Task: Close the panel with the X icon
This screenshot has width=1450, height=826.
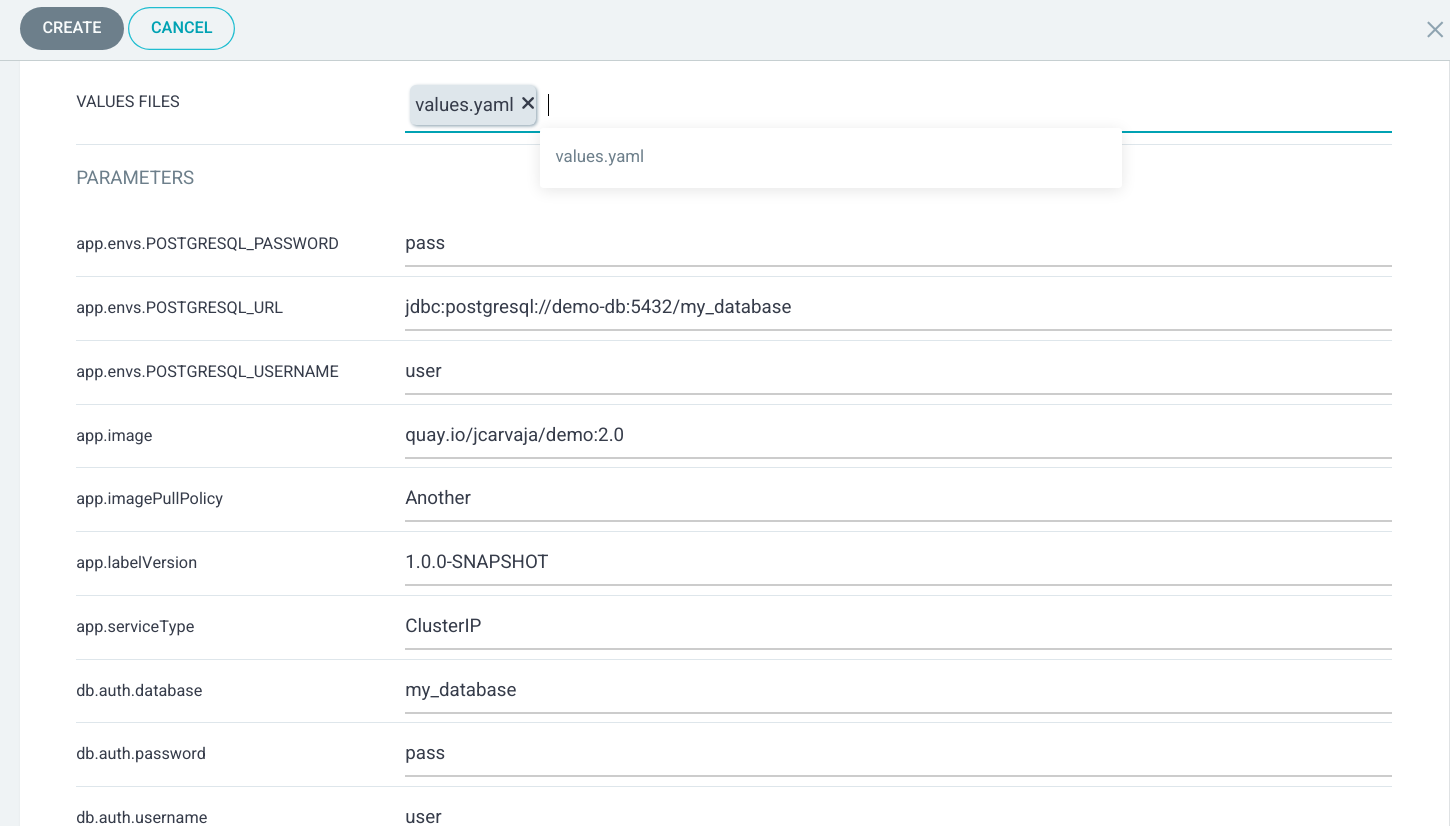Action: pyautogui.click(x=1434, y=29)
